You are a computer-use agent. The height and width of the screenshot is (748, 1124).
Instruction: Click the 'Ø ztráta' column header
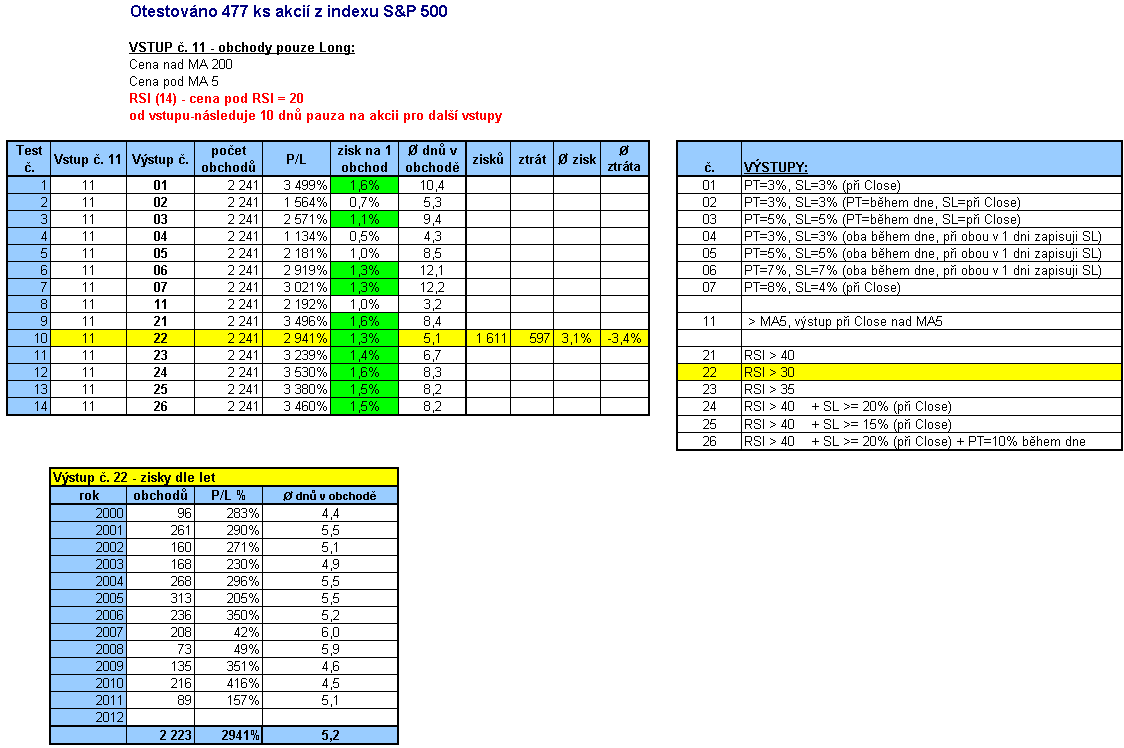click(624, 158)
